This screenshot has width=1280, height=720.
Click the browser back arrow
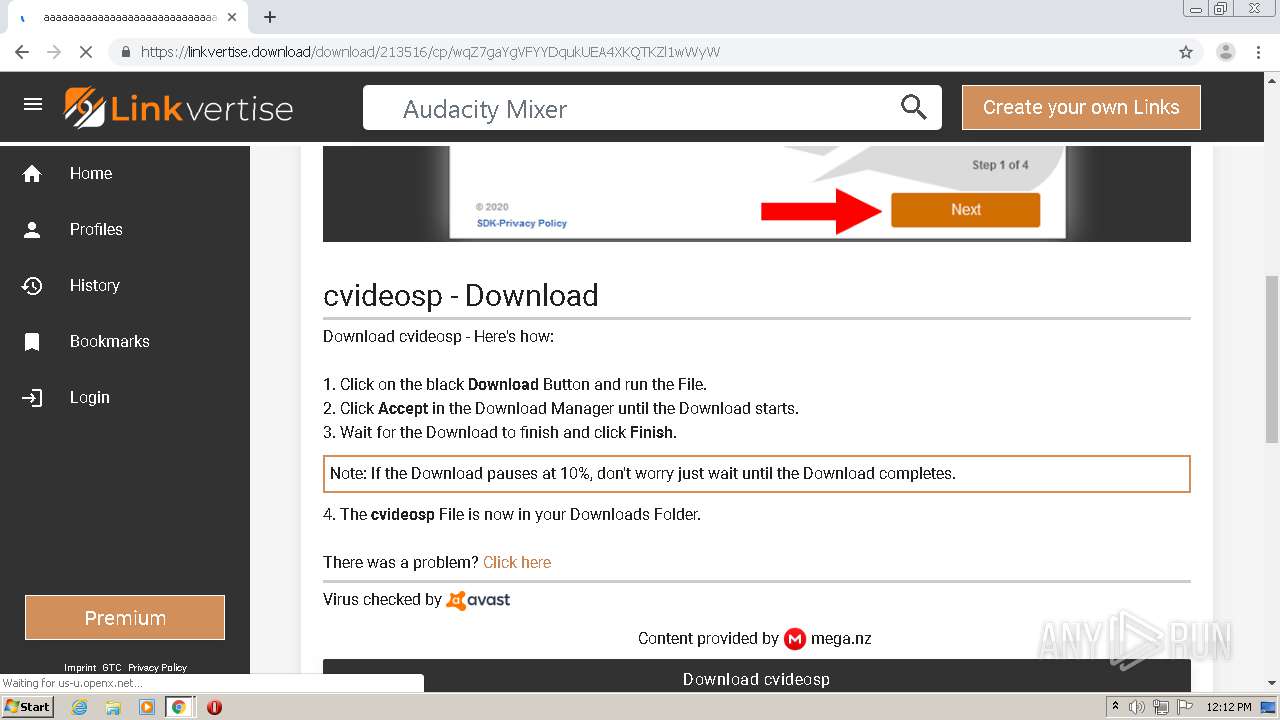click(22, 52)
